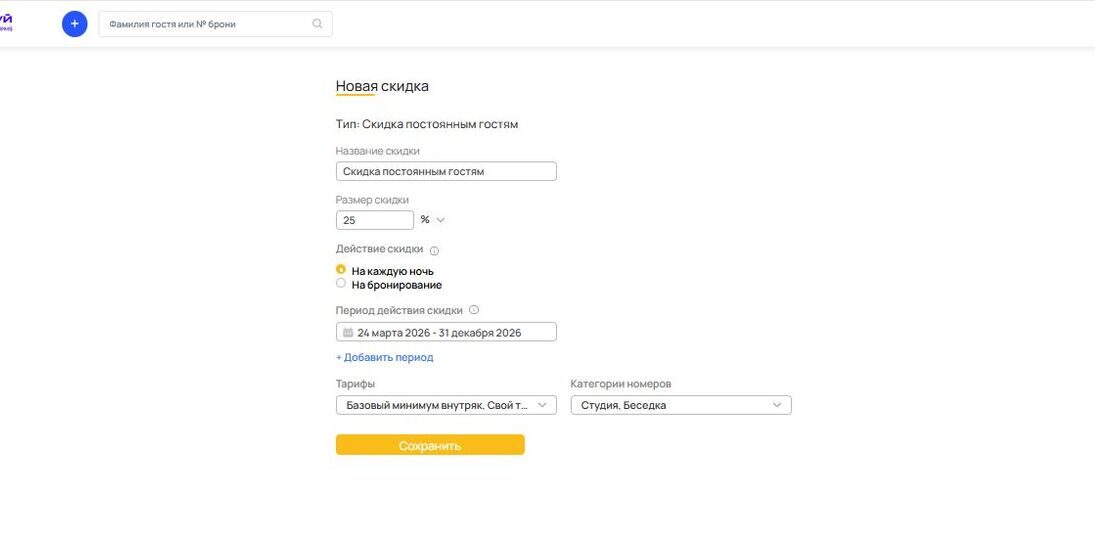Click the company logo at top left

click(6, 23)
